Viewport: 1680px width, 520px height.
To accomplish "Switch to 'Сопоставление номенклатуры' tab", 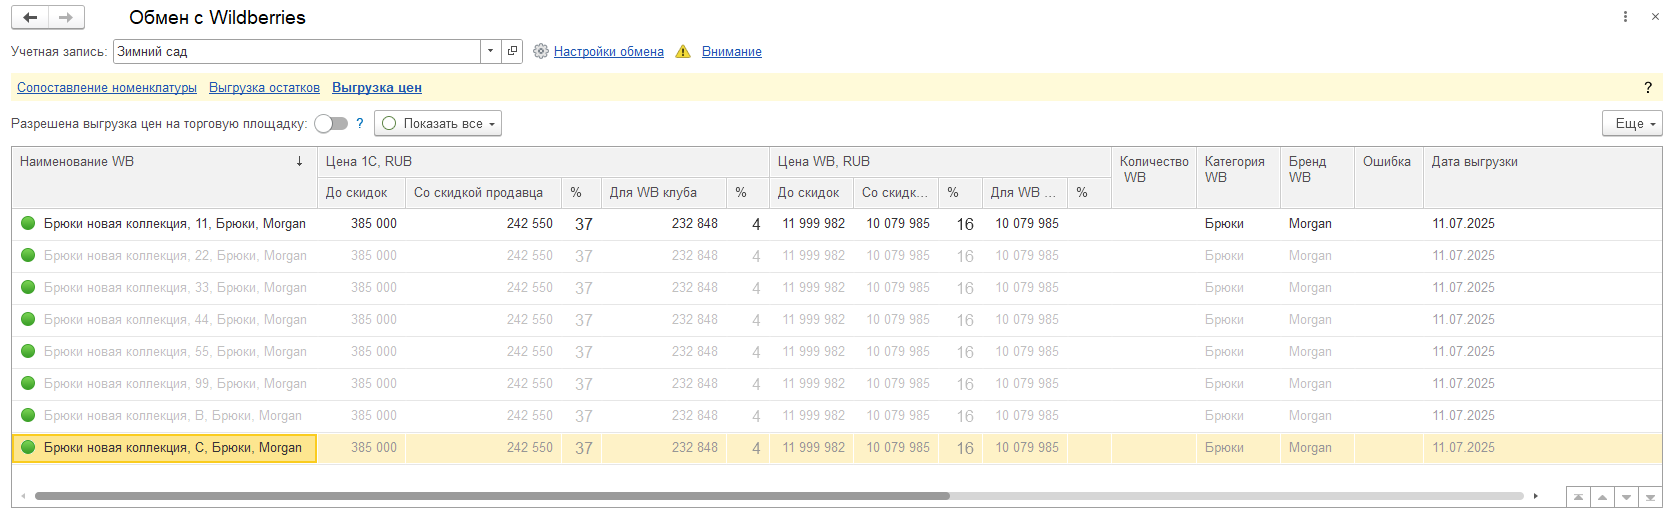I will 107,88.
